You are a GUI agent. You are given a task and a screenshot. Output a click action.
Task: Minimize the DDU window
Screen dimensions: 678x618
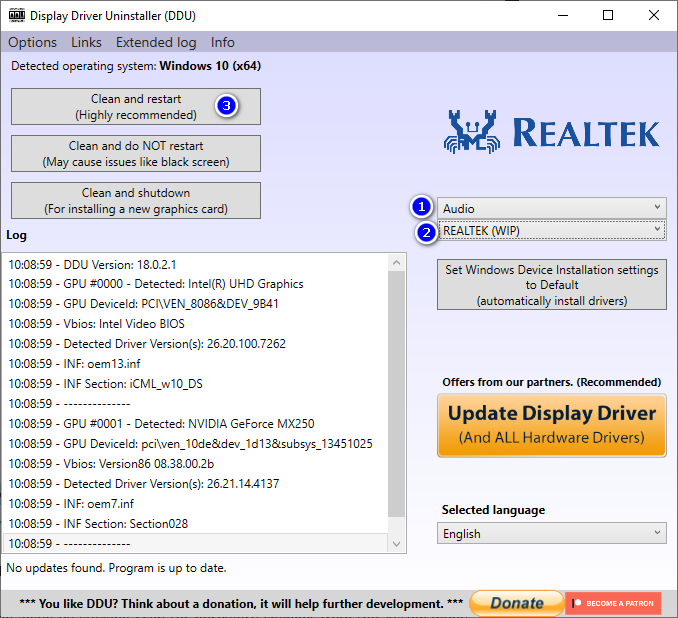tap(563, 16)
